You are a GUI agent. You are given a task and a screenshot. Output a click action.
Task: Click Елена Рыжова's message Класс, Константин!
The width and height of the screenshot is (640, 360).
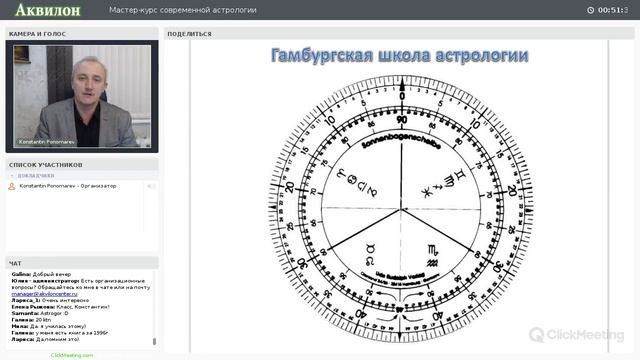(x=60, y=307)
